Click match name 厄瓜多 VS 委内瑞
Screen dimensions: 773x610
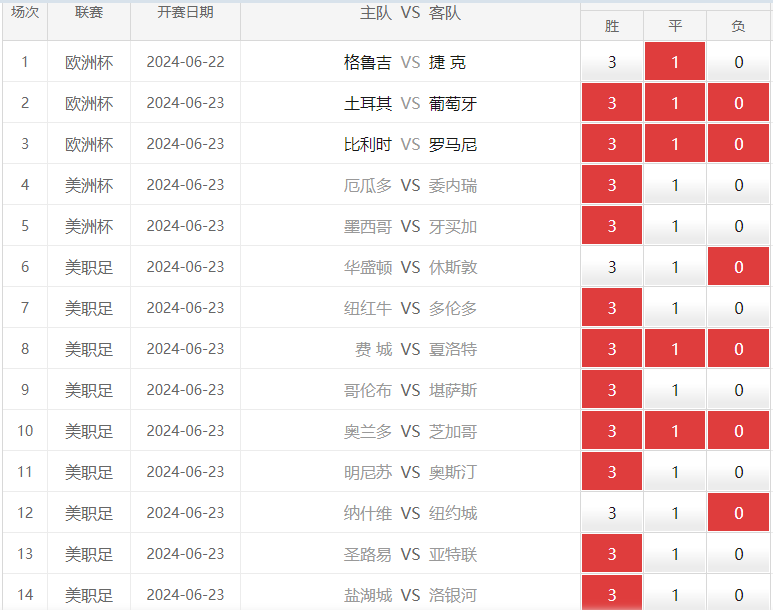pyautogui.click(x=410, y=185)
